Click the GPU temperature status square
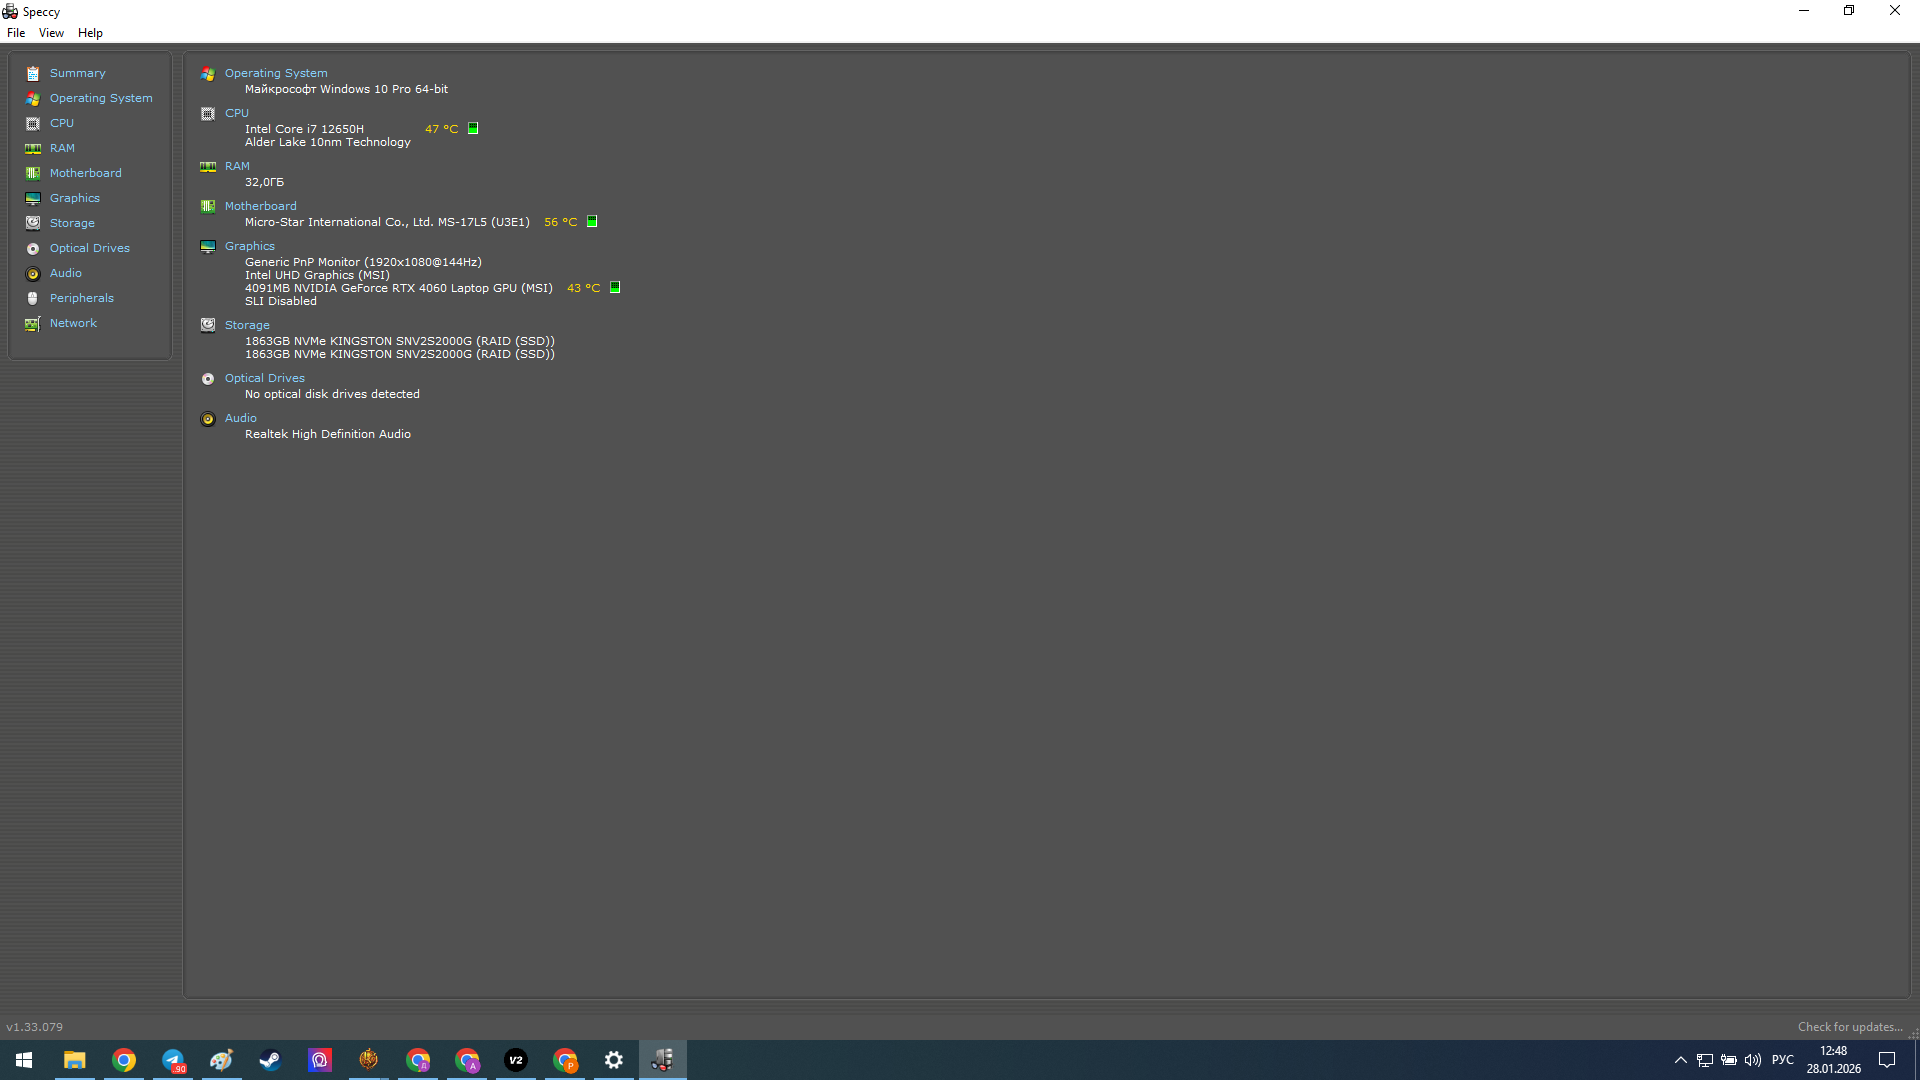This screenshot has height=1080, width=1920. [615, 288]
